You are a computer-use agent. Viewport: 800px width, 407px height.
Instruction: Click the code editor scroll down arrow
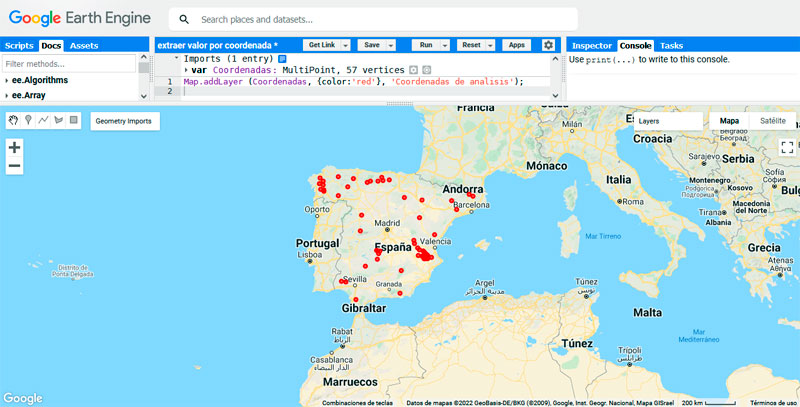tap(556, 95)
